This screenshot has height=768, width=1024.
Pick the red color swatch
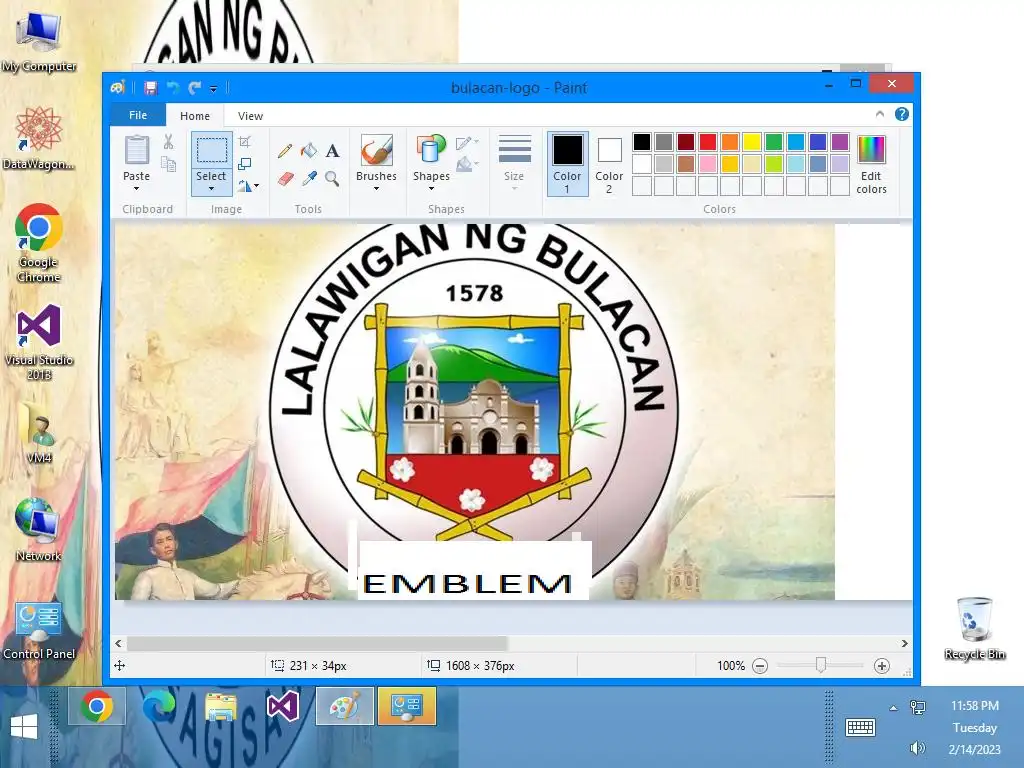(x=708, y=142)
